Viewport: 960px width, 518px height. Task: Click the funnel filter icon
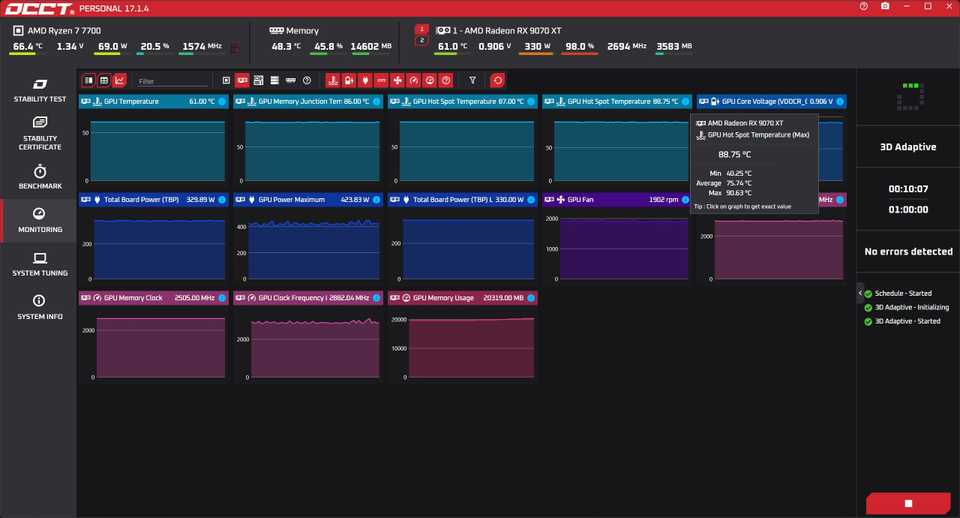[x=473, y=80]
